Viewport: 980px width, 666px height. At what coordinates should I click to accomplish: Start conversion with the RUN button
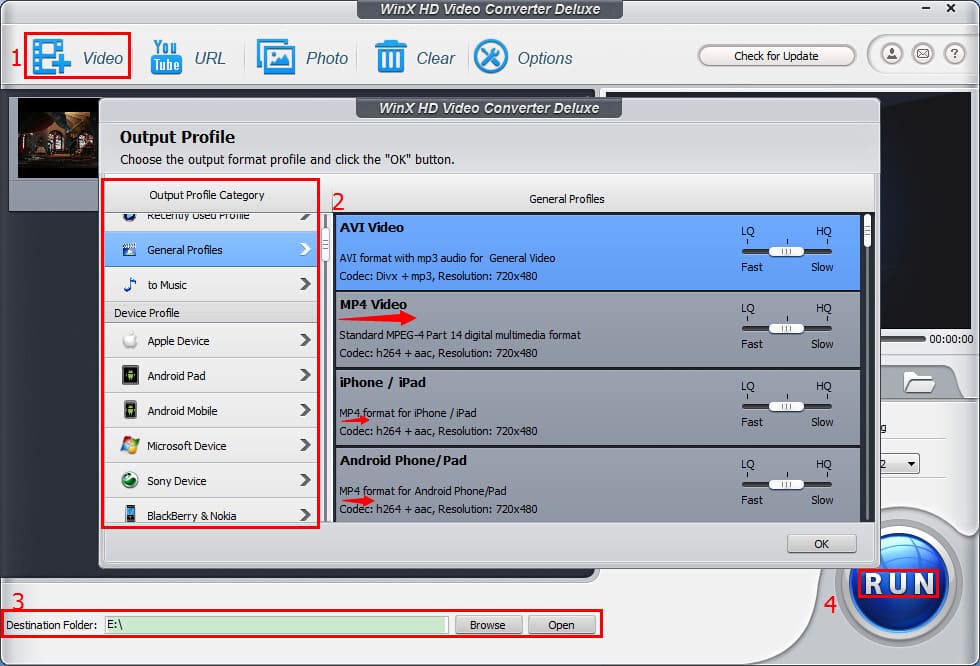tap(899, 584)
